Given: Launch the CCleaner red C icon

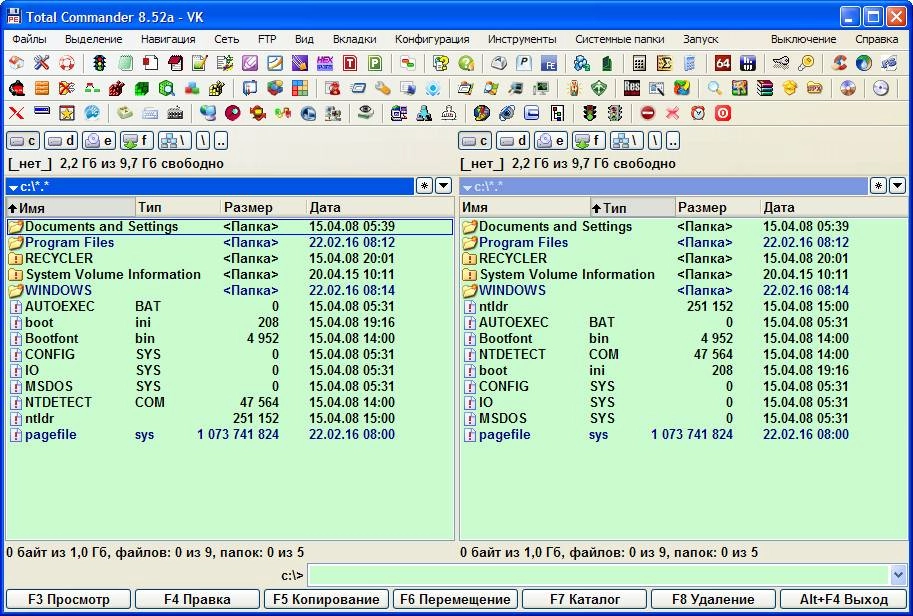Looking at the screenshot, I should [x=839, y=63].
